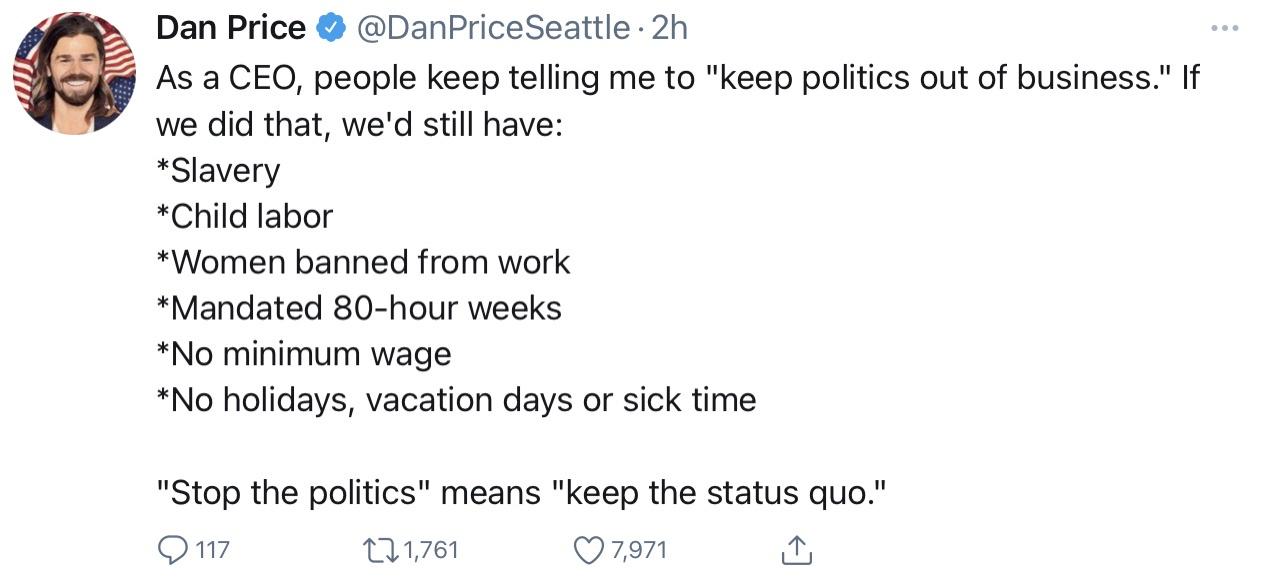Click the 1,761 retweets count
This screenshot has height=588, width=1283.
click(x=431, y=549)
